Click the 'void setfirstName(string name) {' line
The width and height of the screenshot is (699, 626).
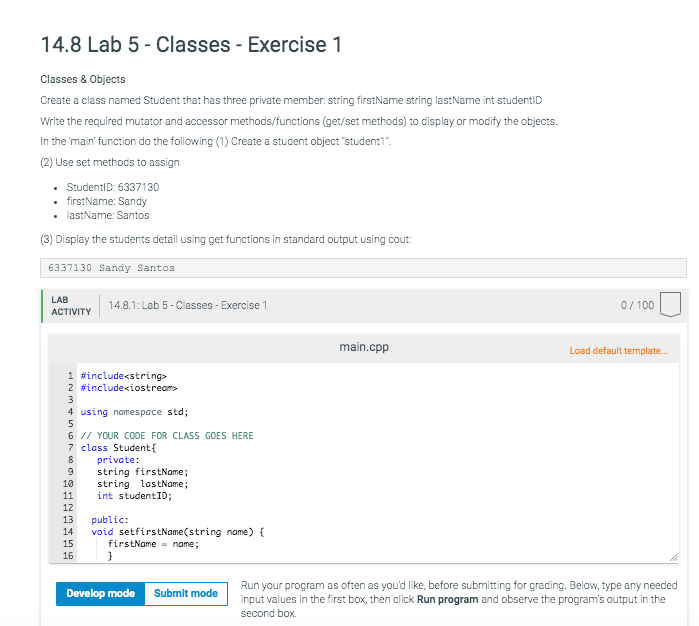tap(178, 532)
